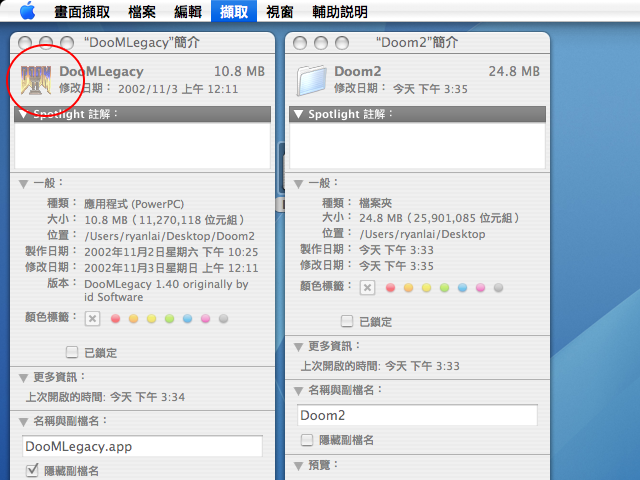The height and width of the screenshot is (480, 640).
Task: Pick green color label in Doom2 window
Action: click(444, 288)
